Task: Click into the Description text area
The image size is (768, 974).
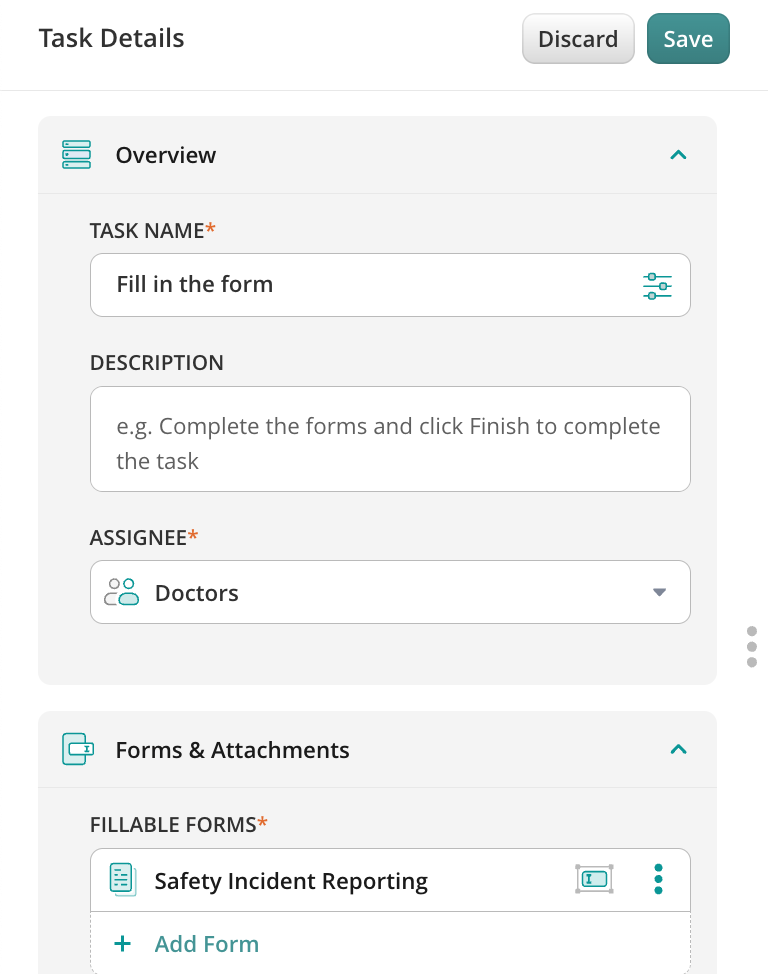Action: click(390, 439)
